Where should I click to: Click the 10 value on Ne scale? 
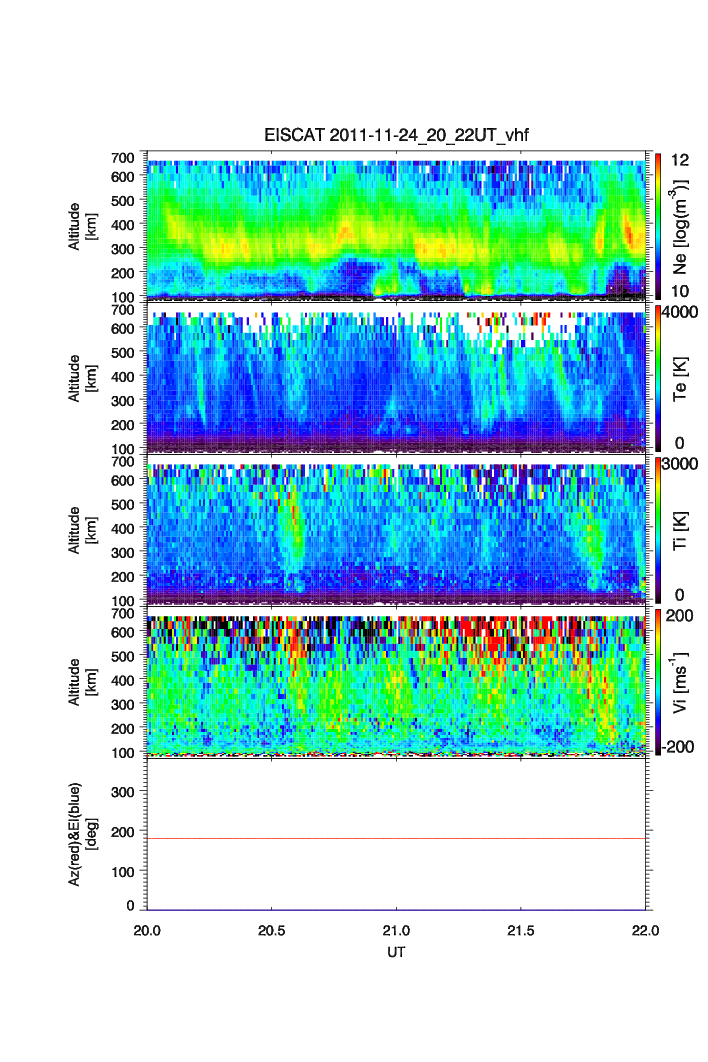pyautogui.click(x=680, y=291)
